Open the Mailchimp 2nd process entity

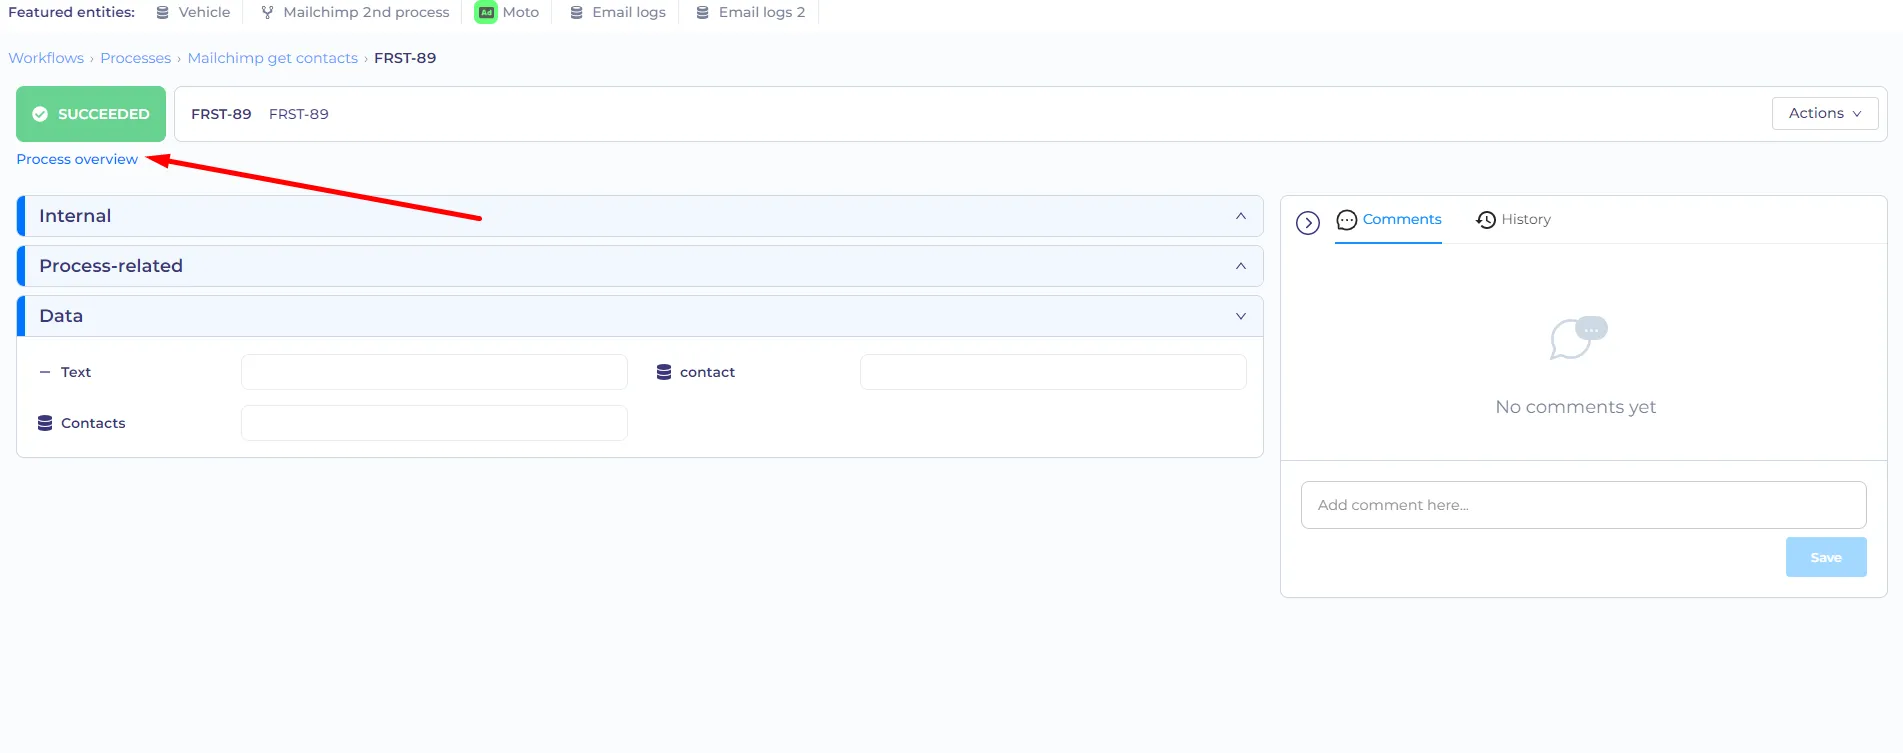point(355,12)
